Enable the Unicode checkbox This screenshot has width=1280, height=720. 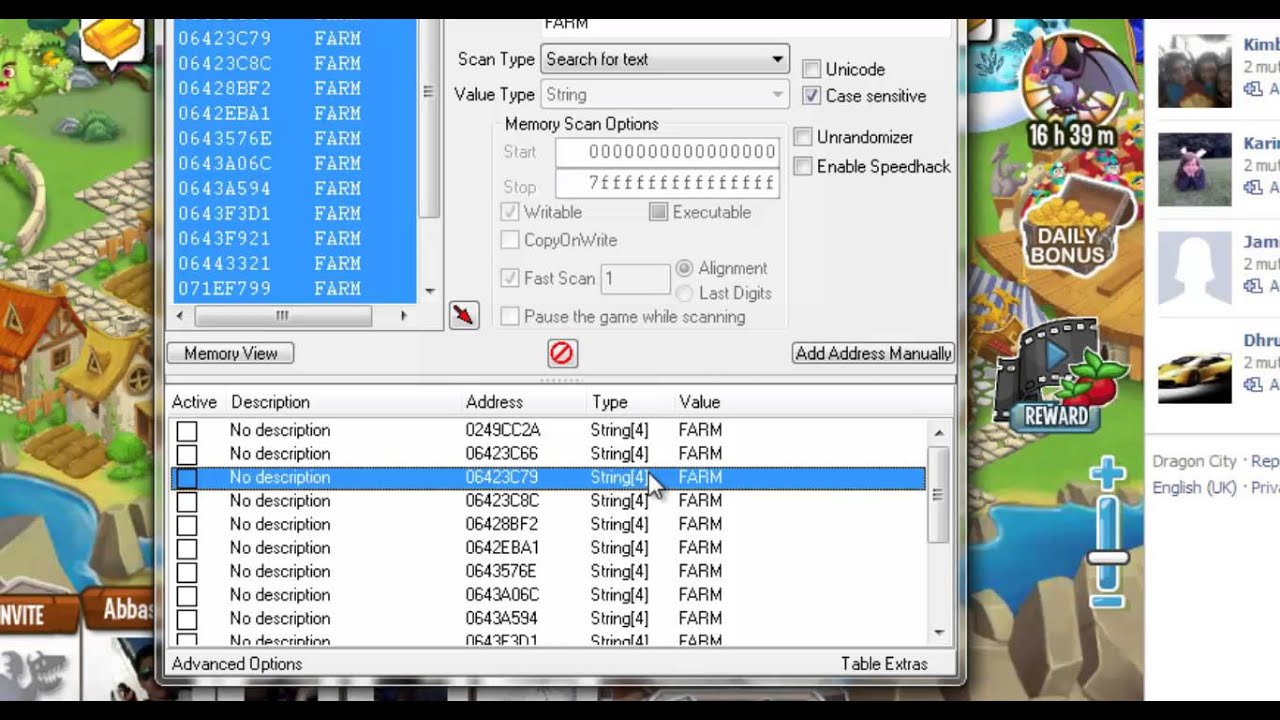point(811,69)
